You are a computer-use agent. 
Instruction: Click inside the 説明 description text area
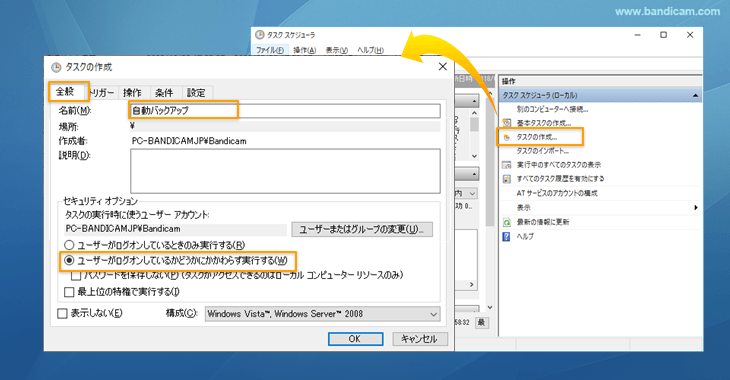click(x=285, y=171)
